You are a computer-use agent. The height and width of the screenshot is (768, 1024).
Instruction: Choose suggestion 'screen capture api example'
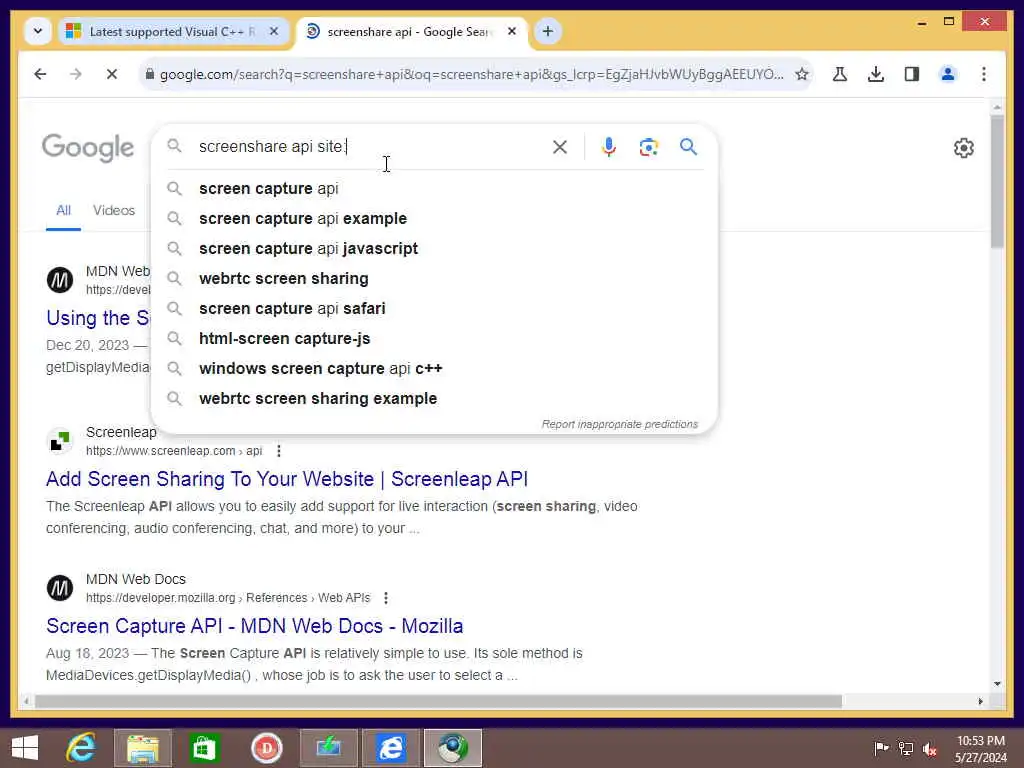tap(434, 219)
